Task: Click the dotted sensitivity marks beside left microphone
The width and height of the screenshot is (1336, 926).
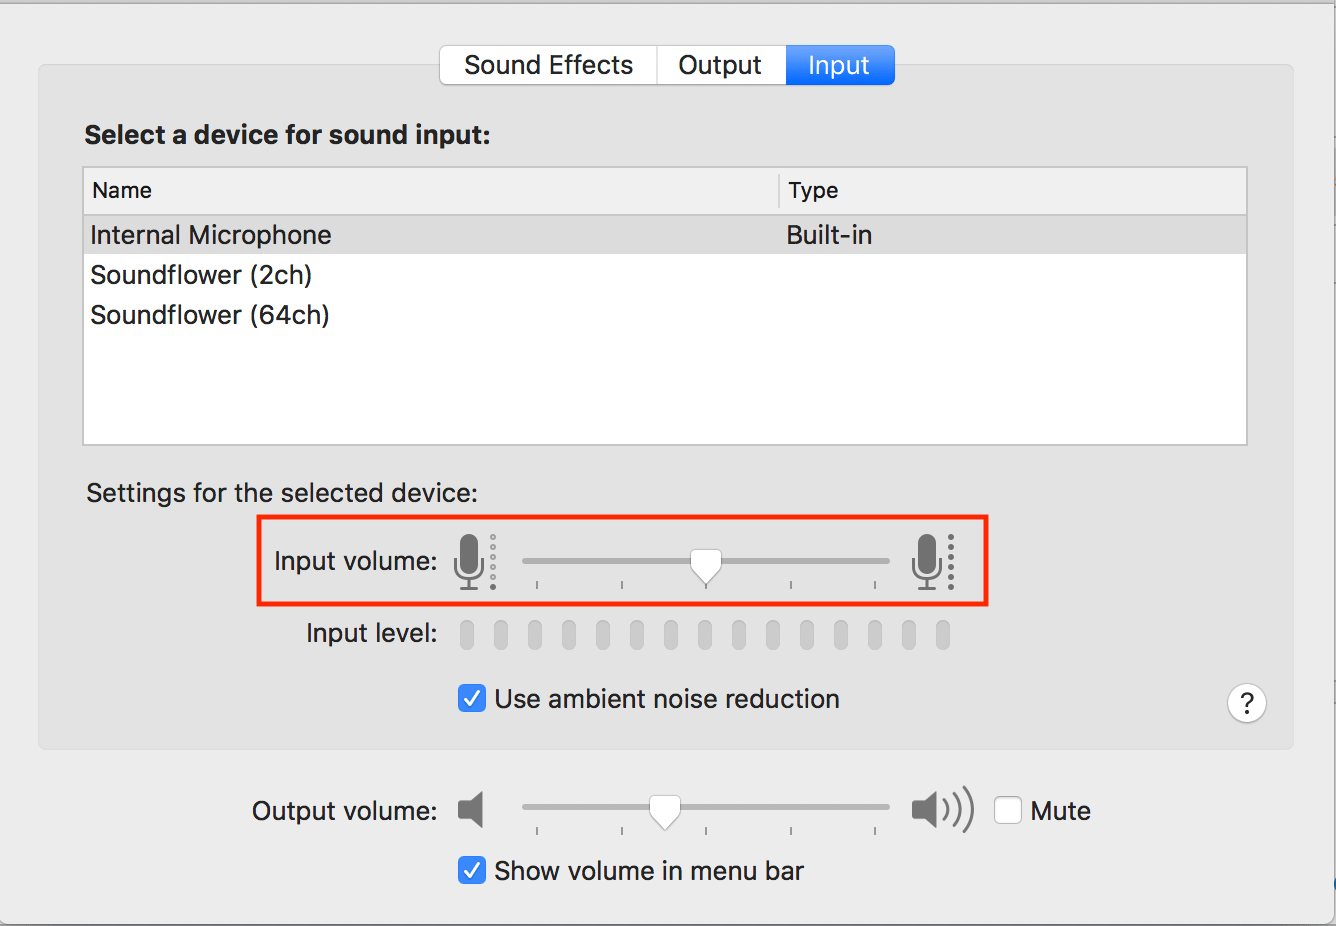Action: tap(491, 561)
